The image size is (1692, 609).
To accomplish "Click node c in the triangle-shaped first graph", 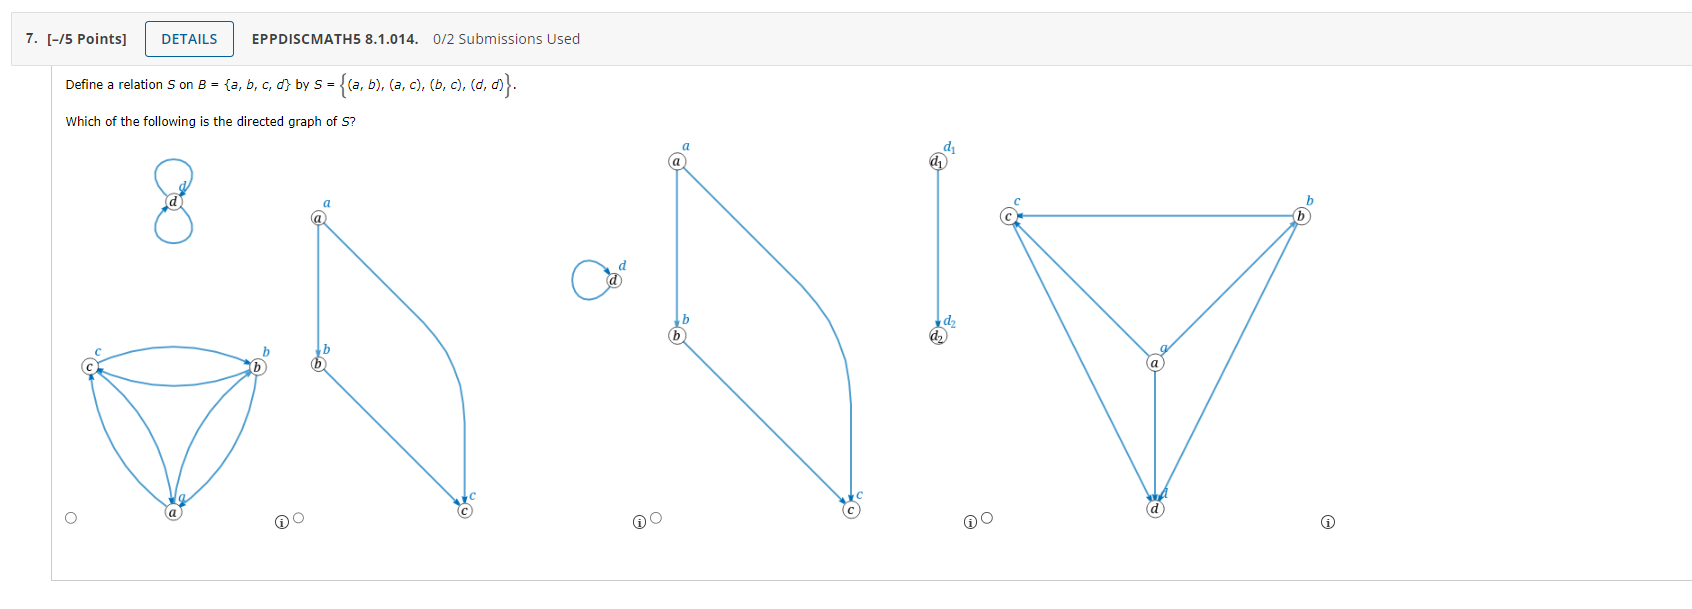I will [88, 366].
